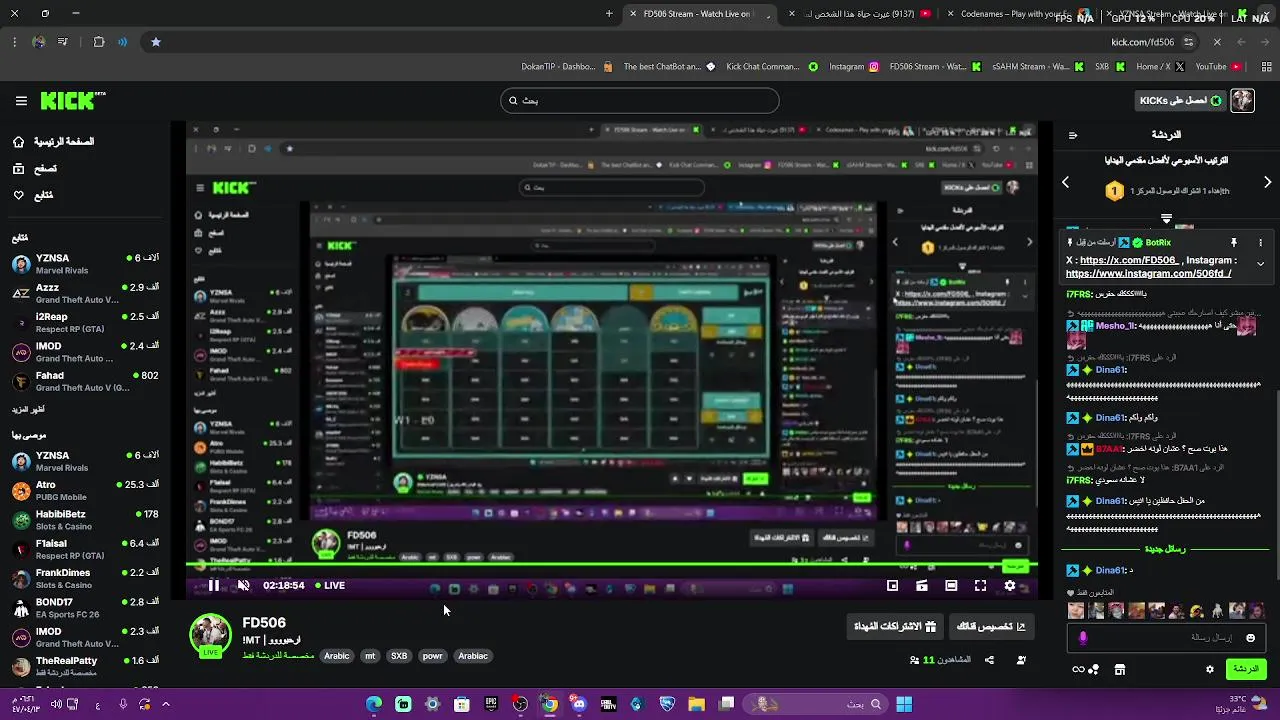Open Azzz Grand Theft Auto channel
Screen dimensions: 1280x720
[85, 293]
